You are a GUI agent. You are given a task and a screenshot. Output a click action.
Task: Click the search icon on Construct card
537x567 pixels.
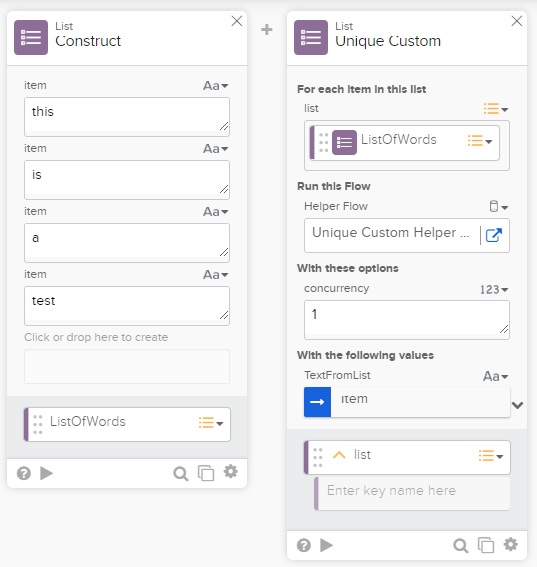[x=180, y=473]
